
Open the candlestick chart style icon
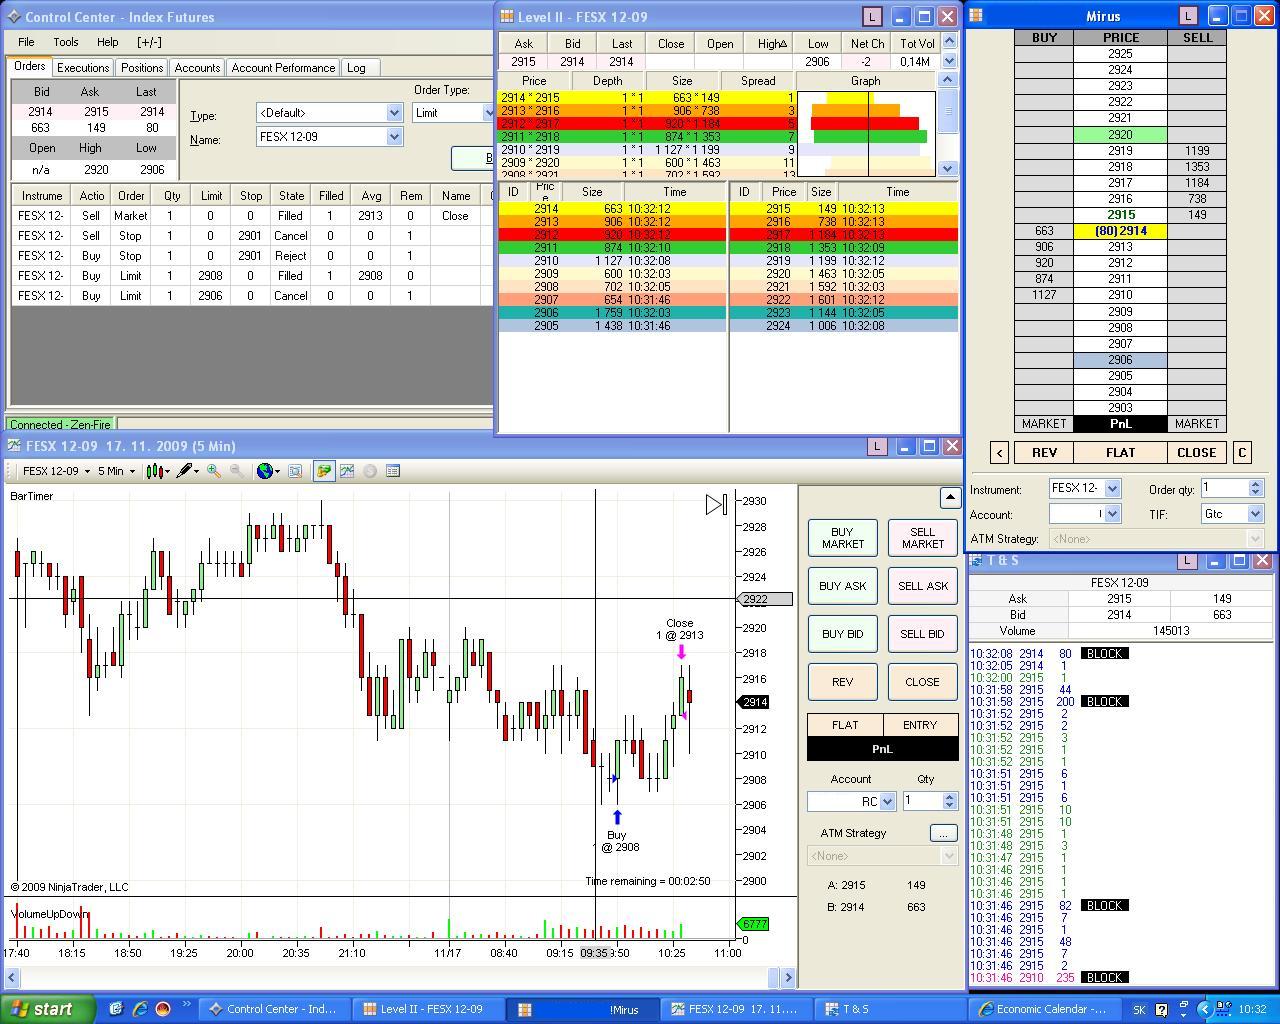154,471
